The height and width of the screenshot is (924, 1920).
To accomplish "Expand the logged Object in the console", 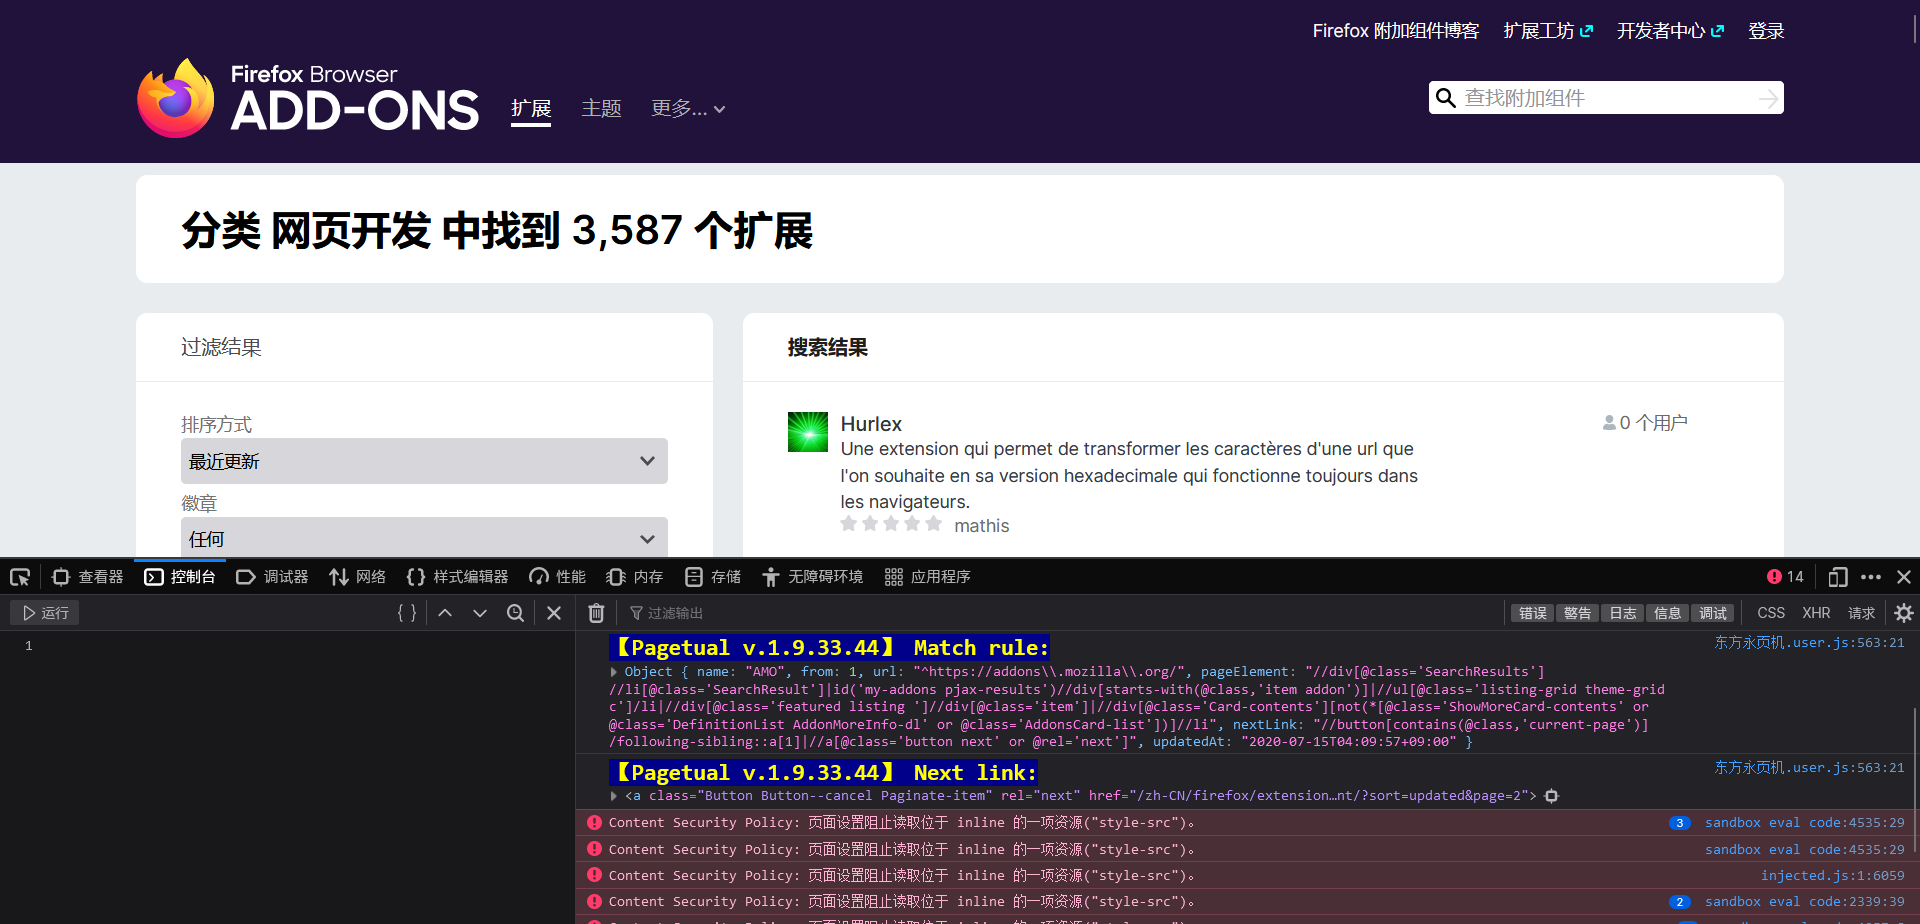I will click(x=614, y=671).
